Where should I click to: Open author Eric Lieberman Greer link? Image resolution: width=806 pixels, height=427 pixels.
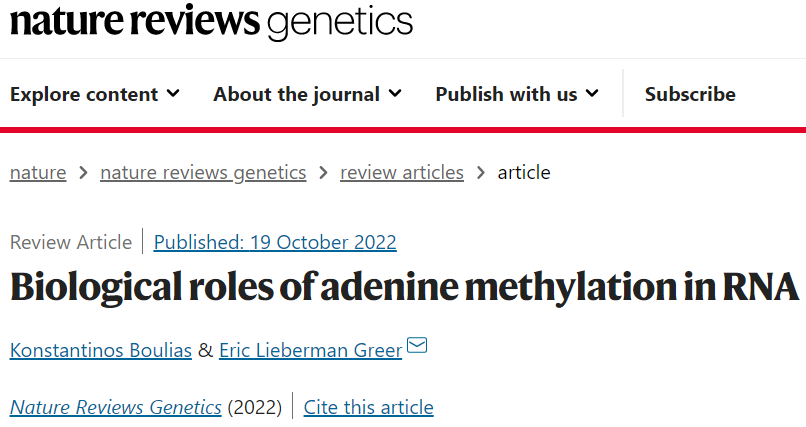pyautogui.click(x=311, y=350)
